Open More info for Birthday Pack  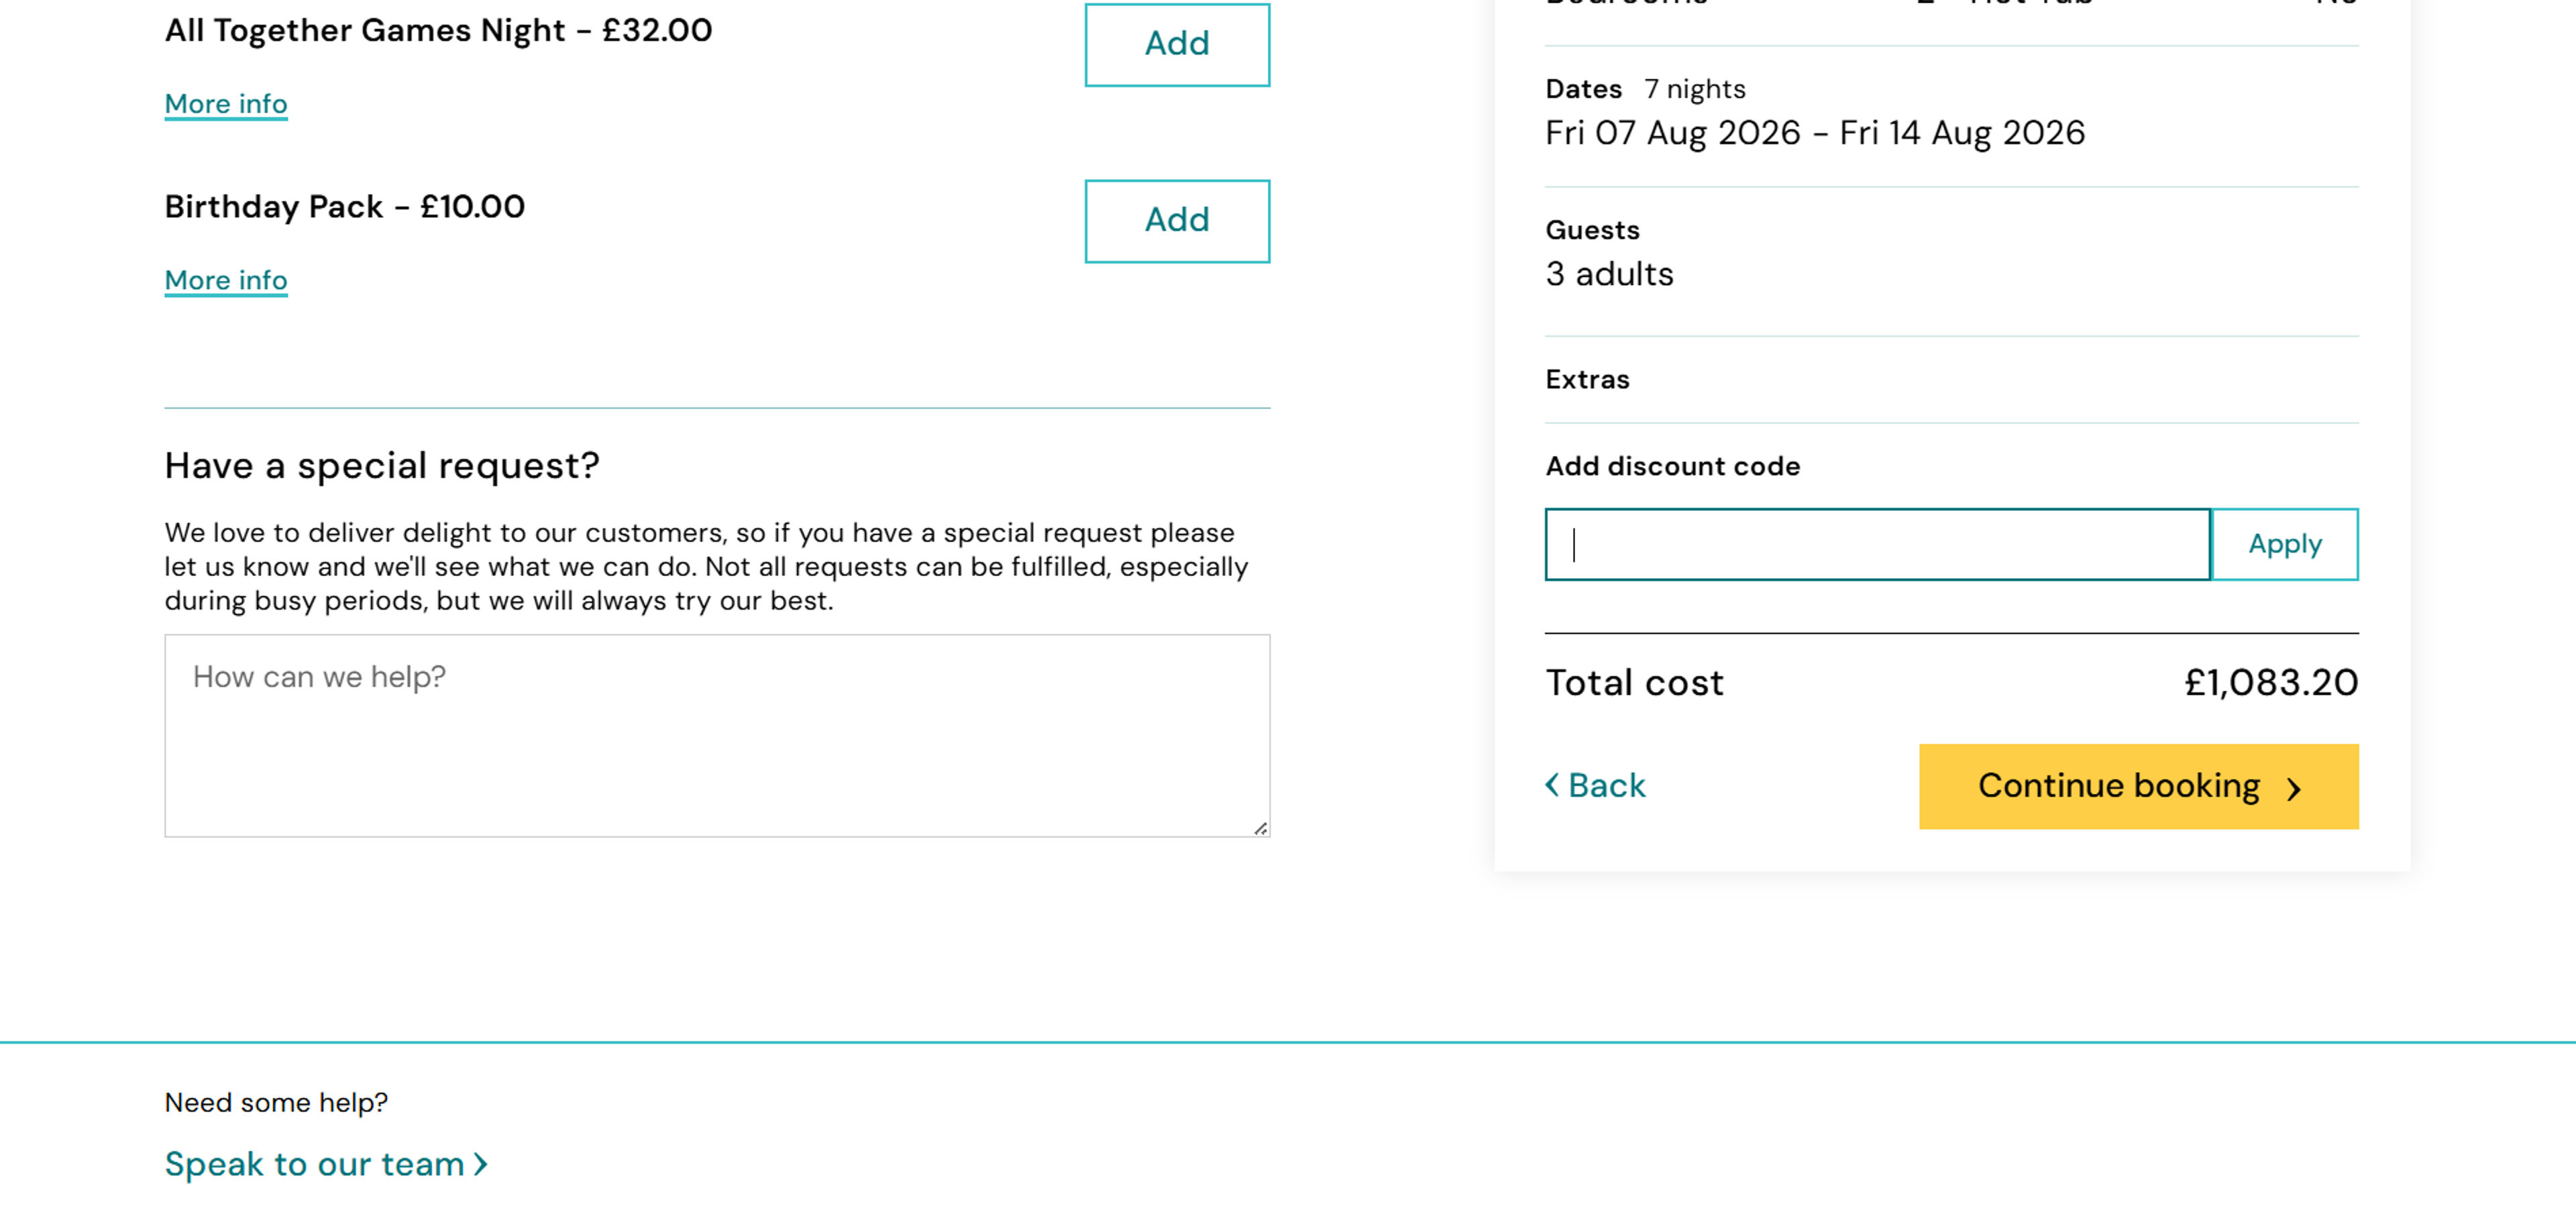(225, 280)
